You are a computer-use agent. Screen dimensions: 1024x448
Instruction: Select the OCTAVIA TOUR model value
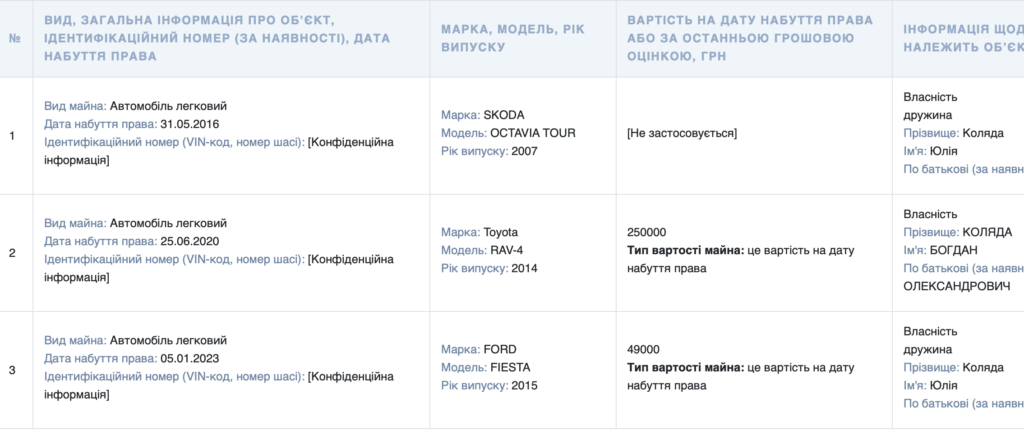click(533, 133)
